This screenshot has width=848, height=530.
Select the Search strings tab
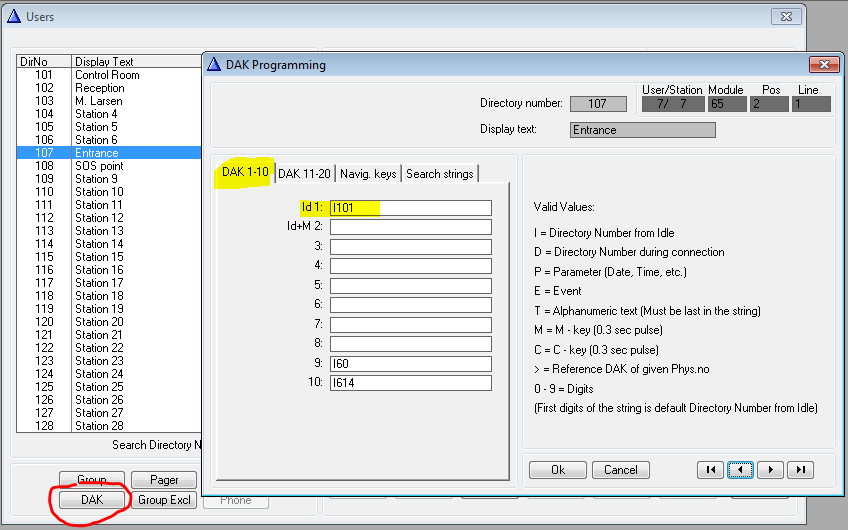(440, 173)
